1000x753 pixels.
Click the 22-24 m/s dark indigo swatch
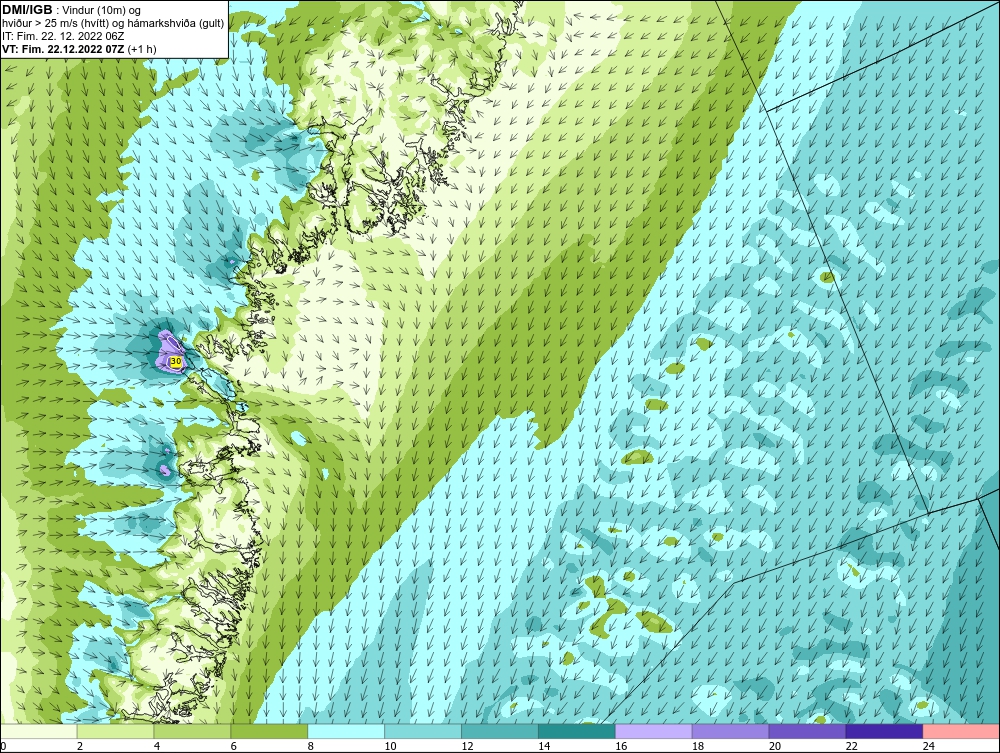click(x=885, y=731)
